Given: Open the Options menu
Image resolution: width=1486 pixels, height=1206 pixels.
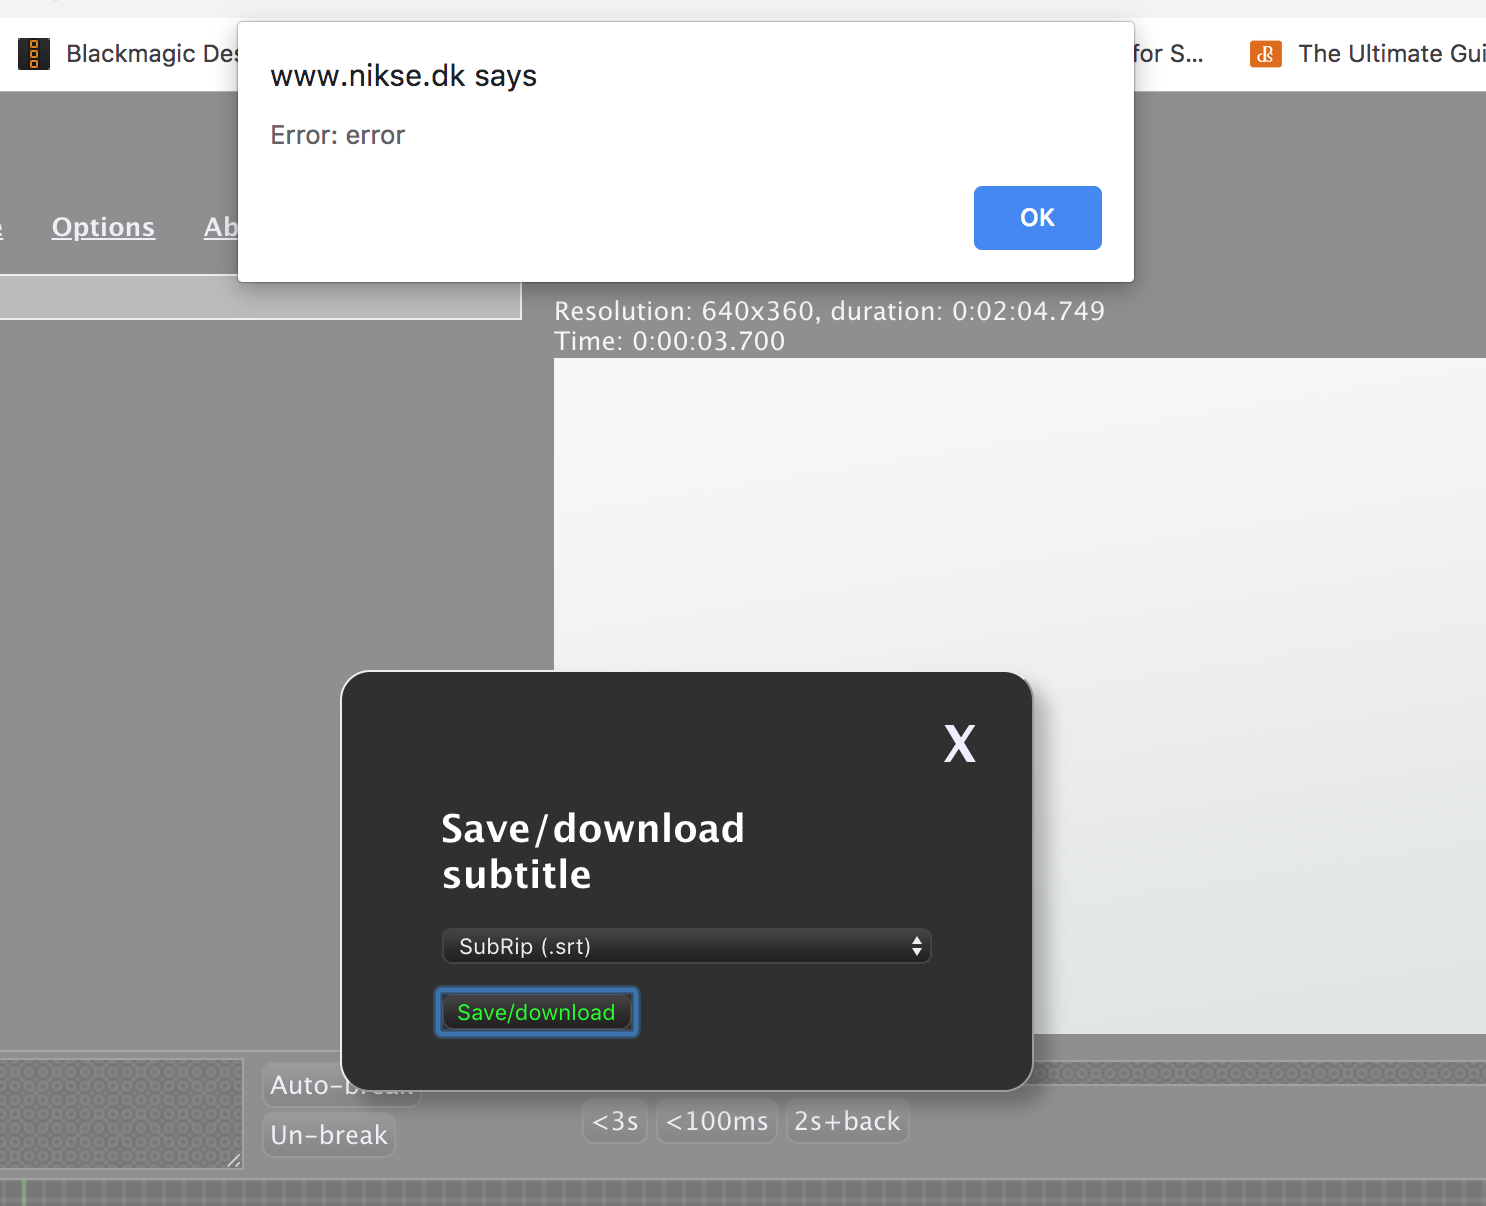Looking at the screenshot, I should pyautogui.click(x=103, y=227).
